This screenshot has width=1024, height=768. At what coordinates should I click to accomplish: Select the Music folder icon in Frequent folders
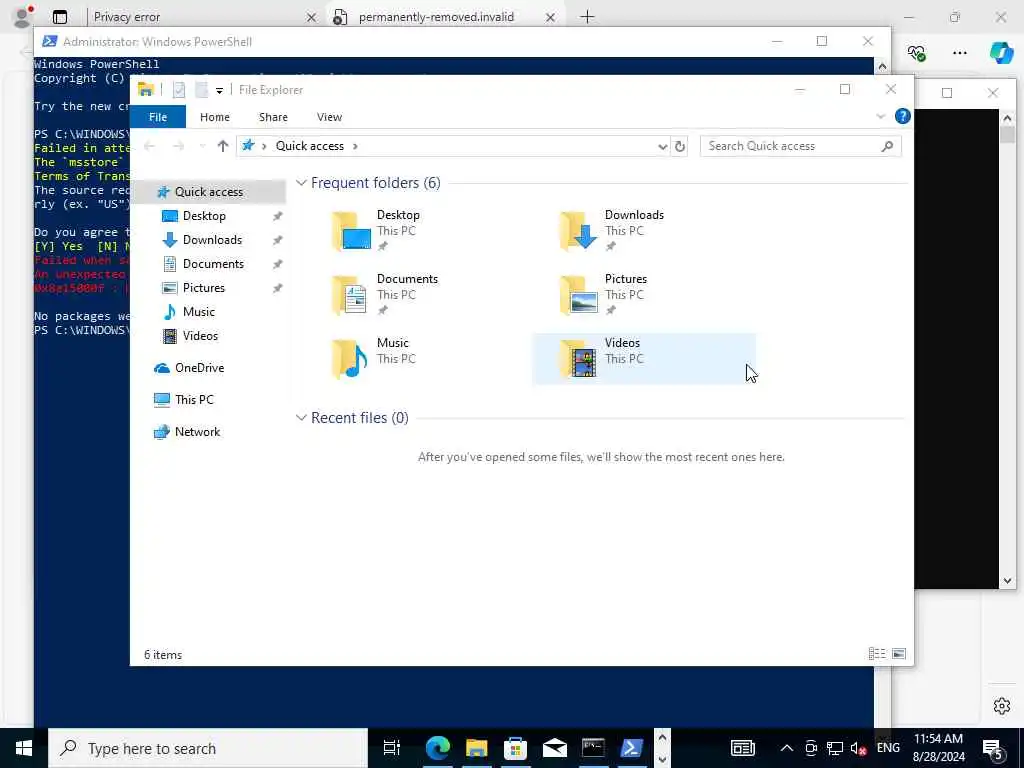[x=351, y=359]
